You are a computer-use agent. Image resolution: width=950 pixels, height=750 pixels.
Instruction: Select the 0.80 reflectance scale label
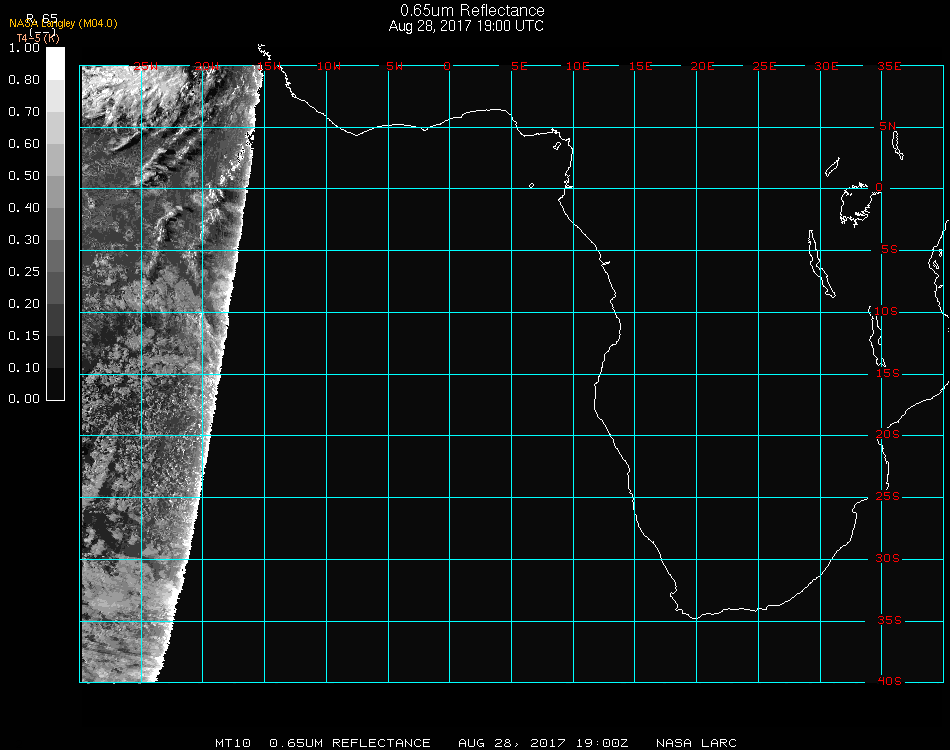[x=23, y=80]
